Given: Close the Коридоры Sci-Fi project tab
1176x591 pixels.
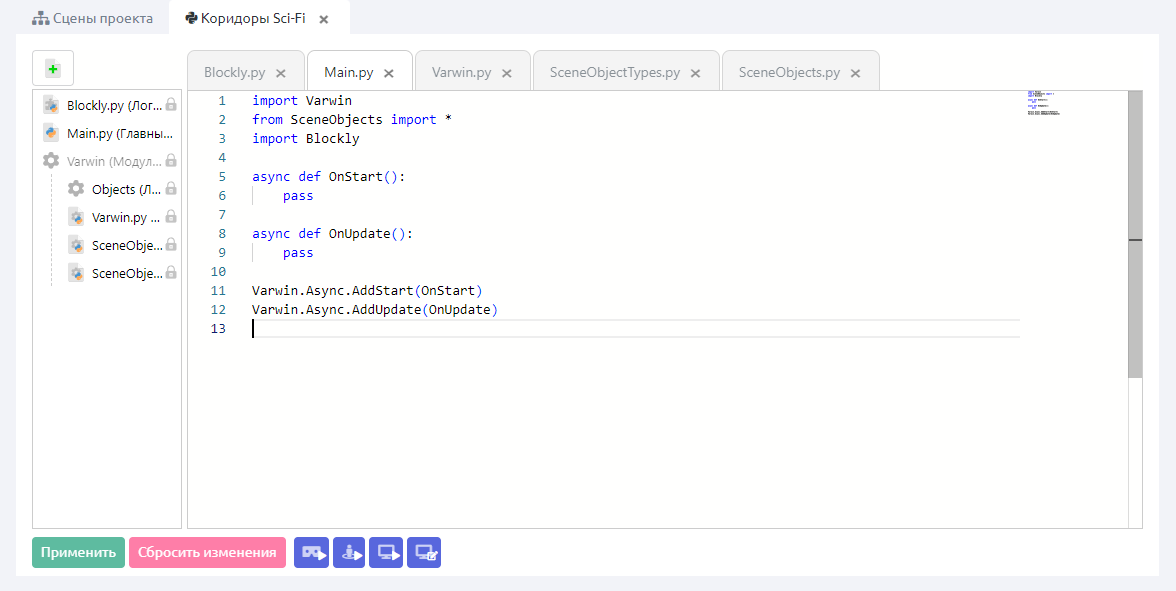Looking at the screenshot, I should [x=323, y=19].
